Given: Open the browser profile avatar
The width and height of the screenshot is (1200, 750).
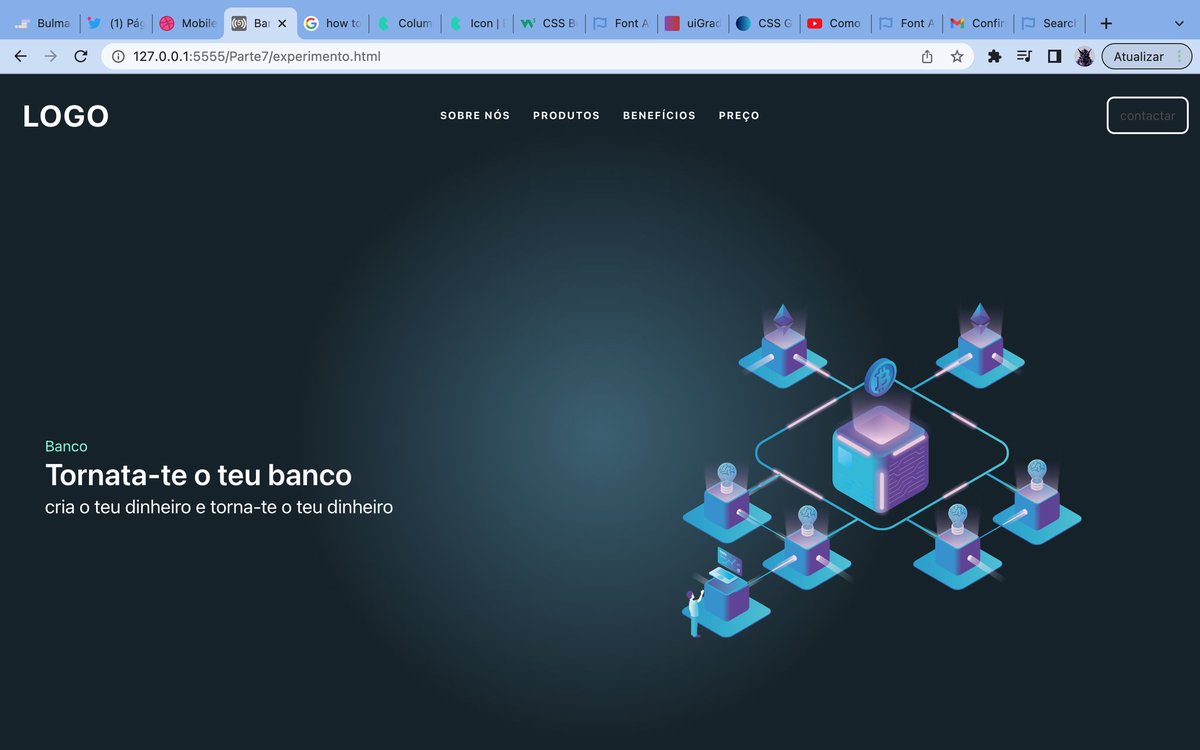Looking at the screenshot, I should (1084, 56).
